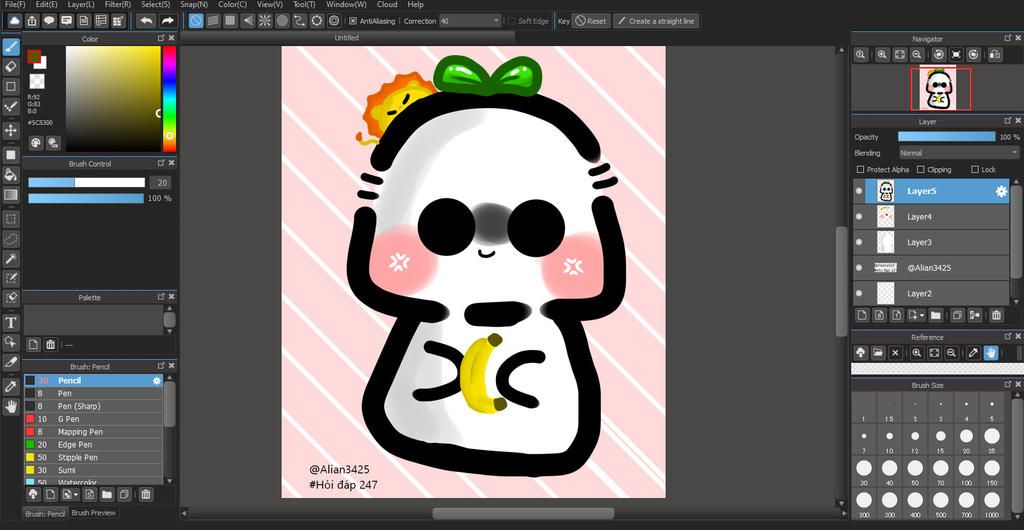1024x530 pixels.
Task: Open the Layer menu
Action: click(81, 5)
